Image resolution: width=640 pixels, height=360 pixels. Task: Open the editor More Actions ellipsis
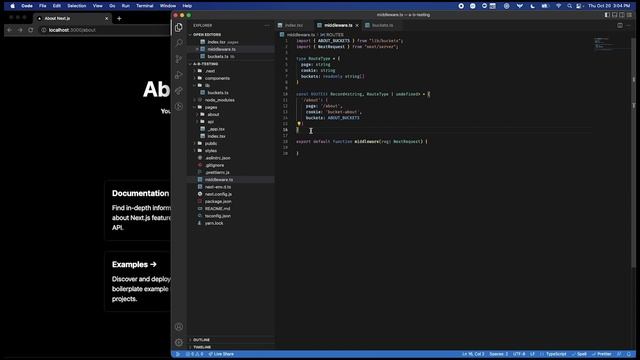(629, 25)
